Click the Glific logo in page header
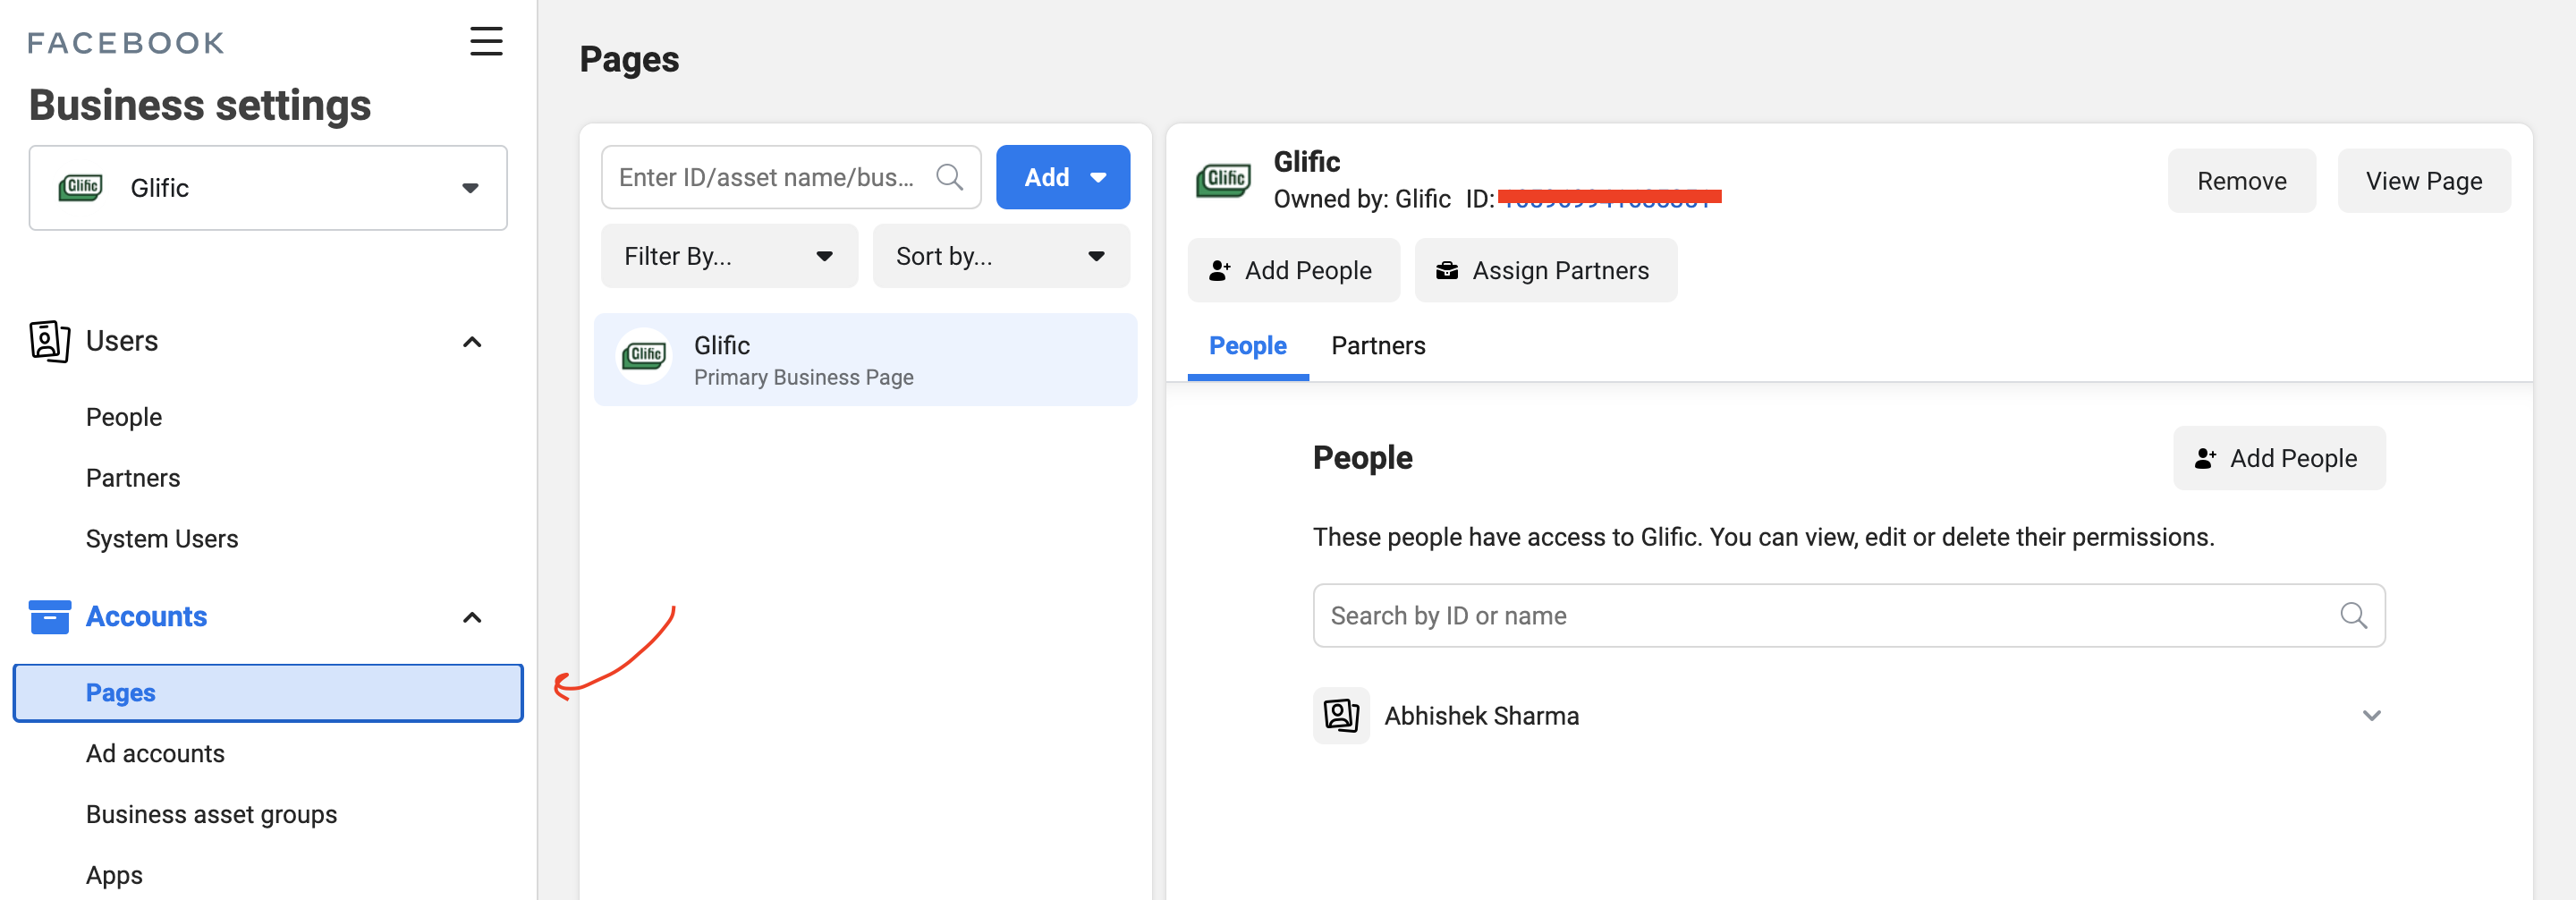Image resolution: width=2576 pixels, height=900 pixels. point(1223,180)
